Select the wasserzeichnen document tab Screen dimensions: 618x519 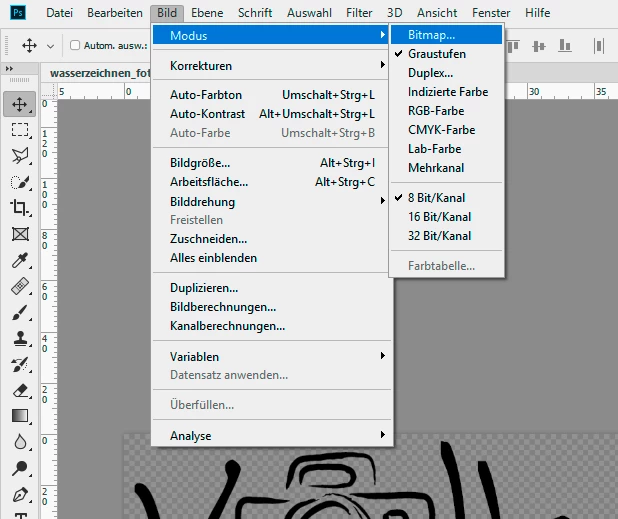[x=100, y=73]
